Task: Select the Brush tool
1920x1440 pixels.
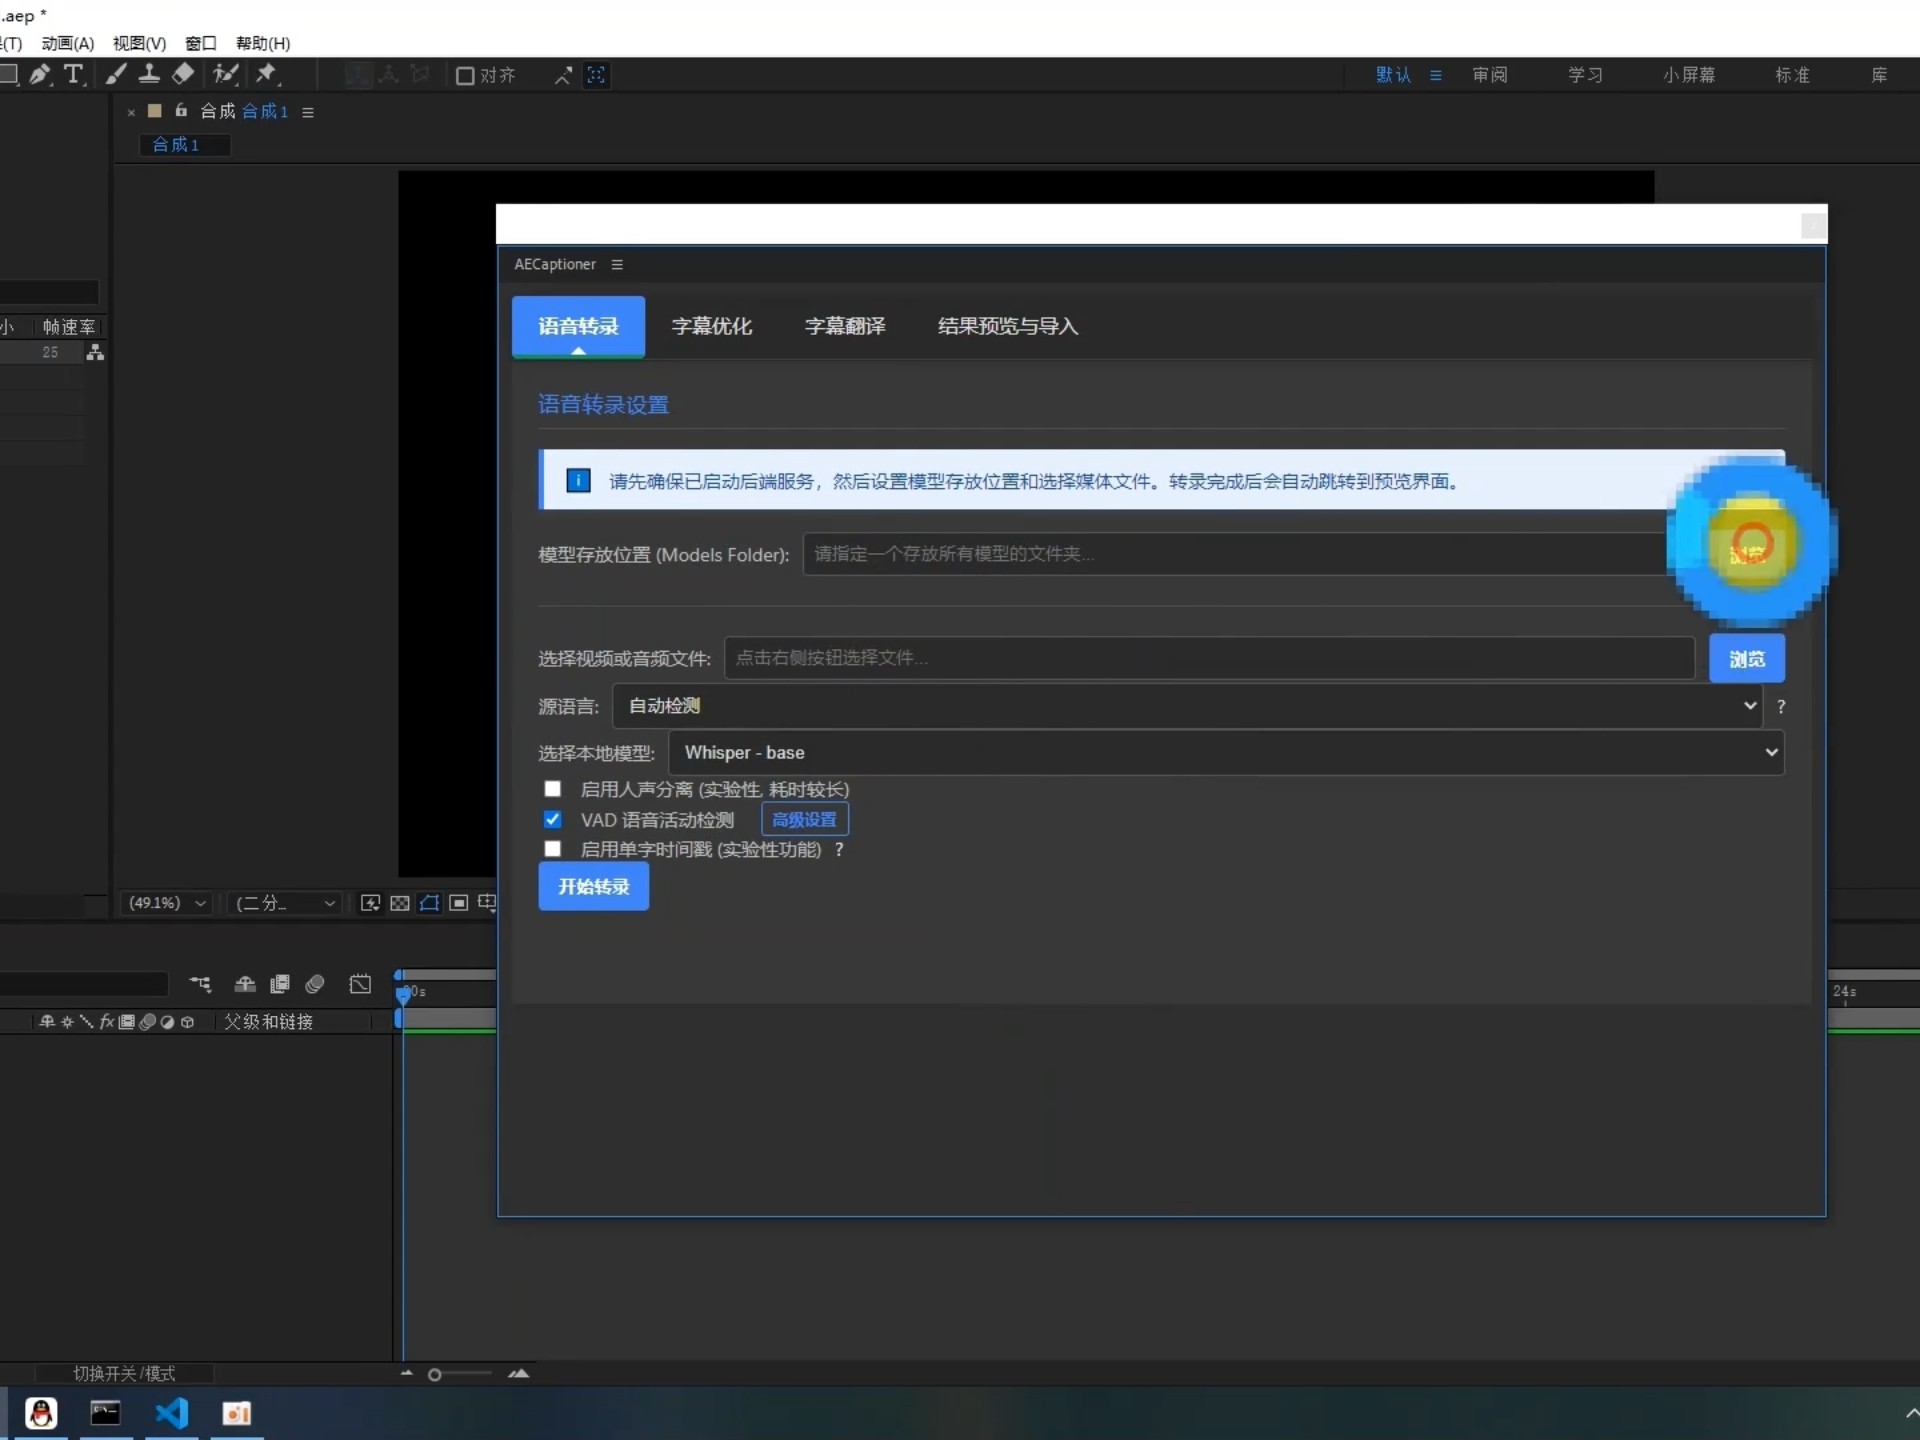Action: (x=116, y=74)
